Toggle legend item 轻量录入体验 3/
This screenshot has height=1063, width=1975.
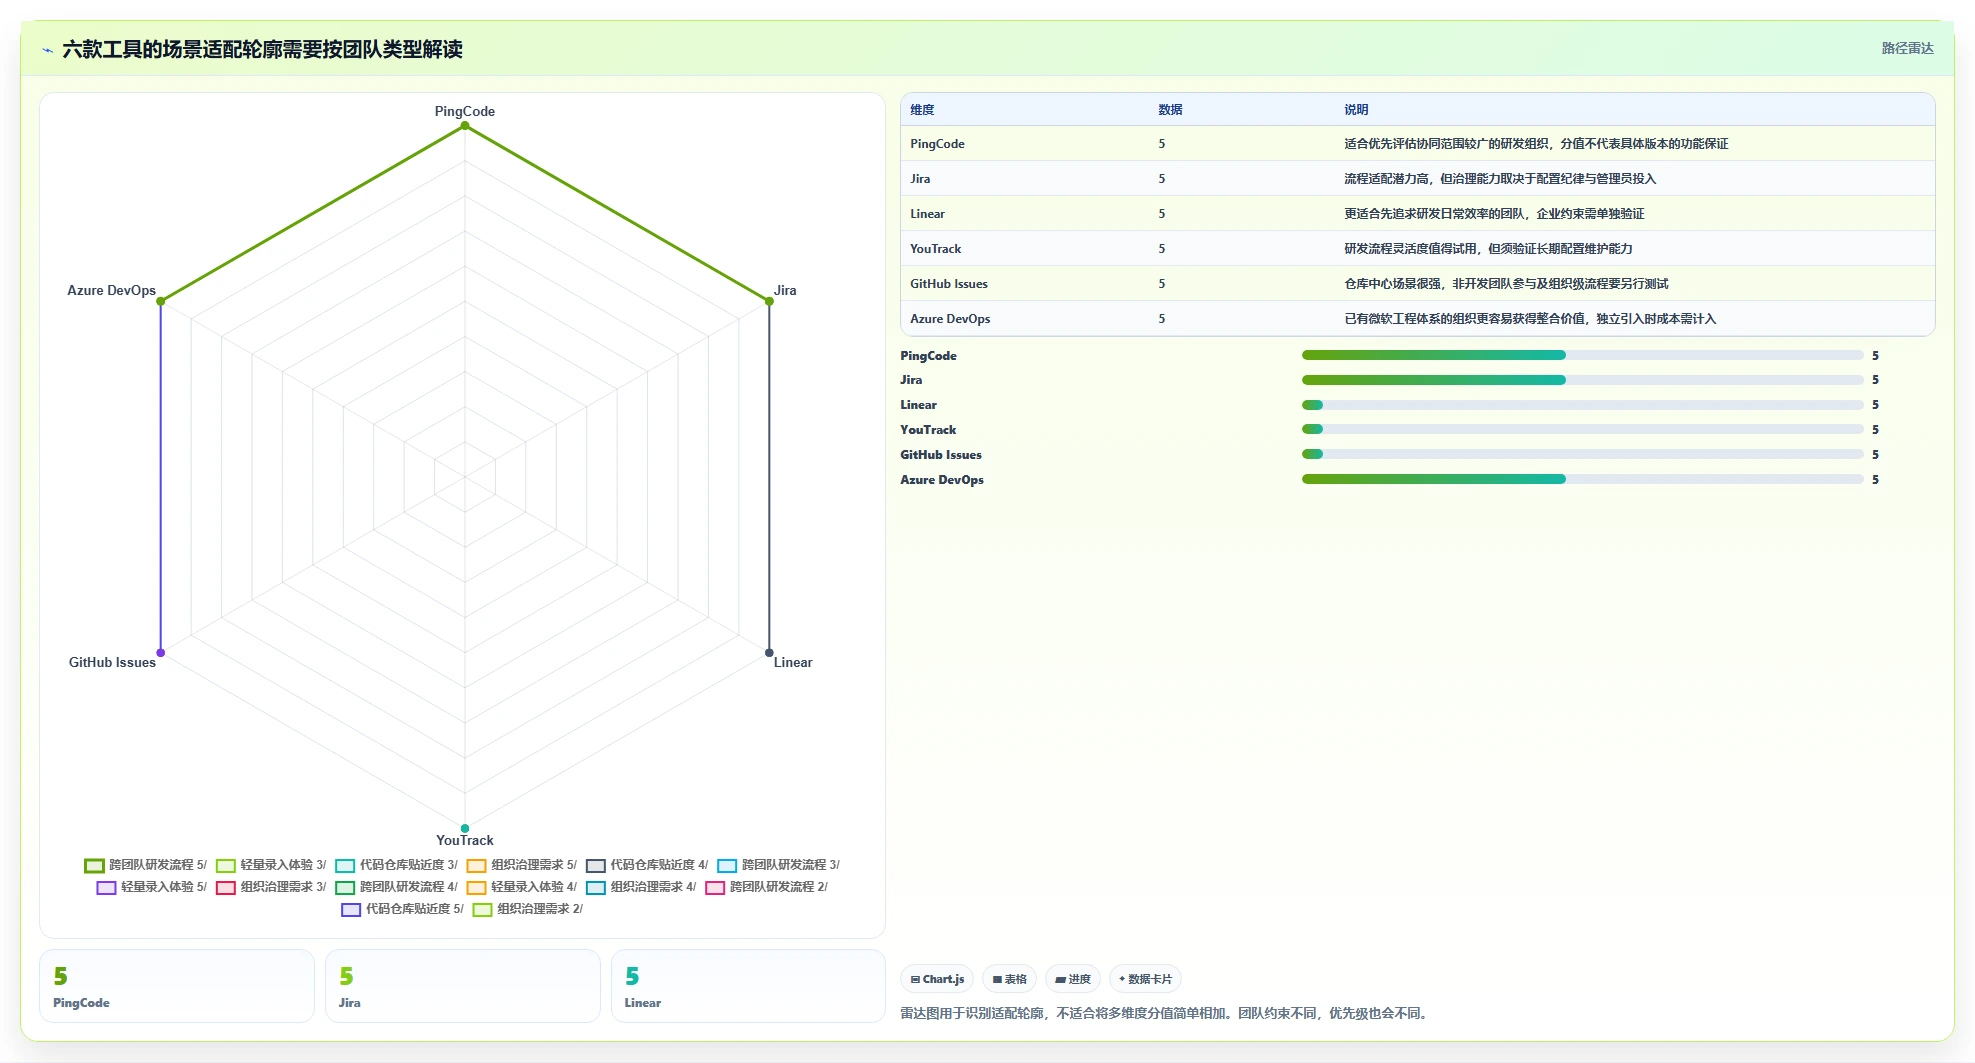click(271, 865)
